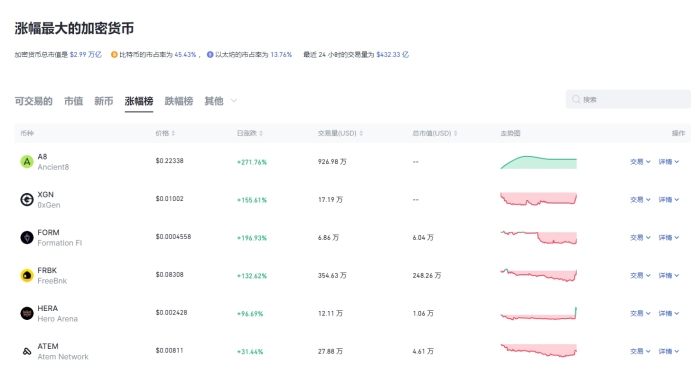Switch to the 新币 tab
The width and height of the screenshot is (700, 375).
click(x=104, y=101)
